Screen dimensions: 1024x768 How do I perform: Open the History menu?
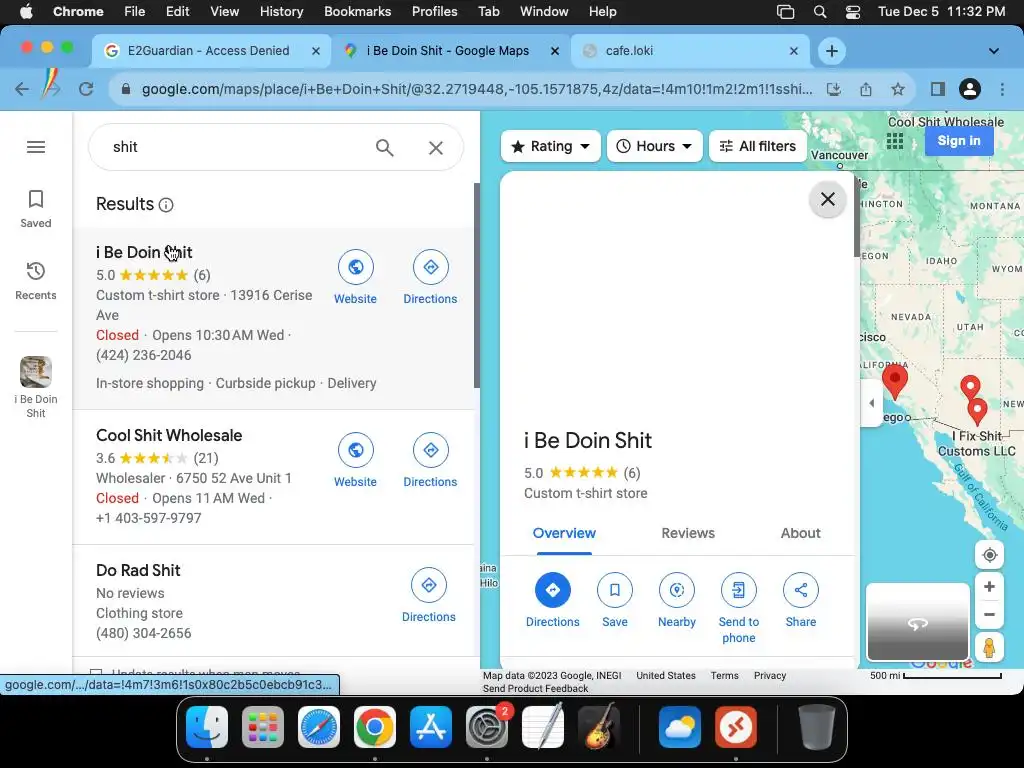coord(281,12)
